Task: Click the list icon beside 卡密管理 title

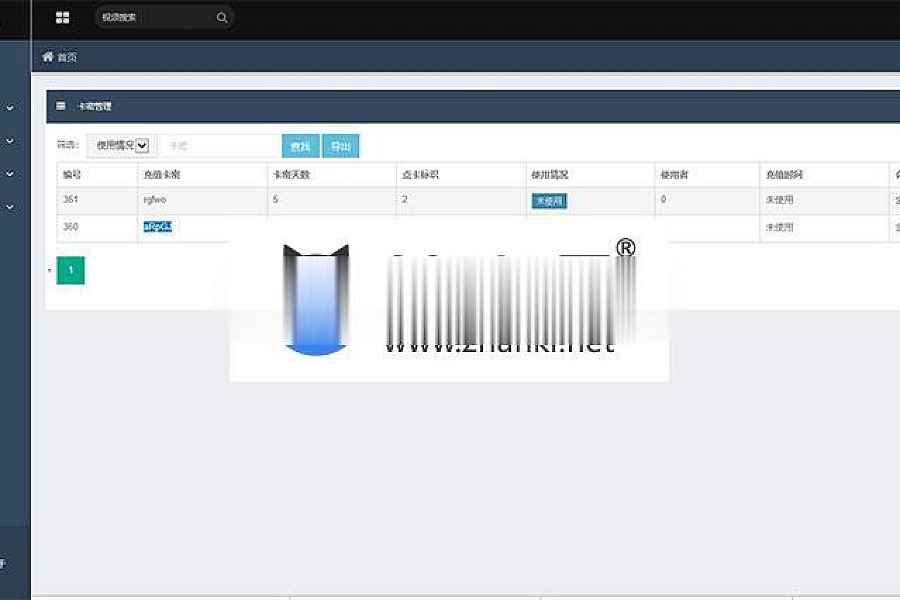Action: click(61, 106)
